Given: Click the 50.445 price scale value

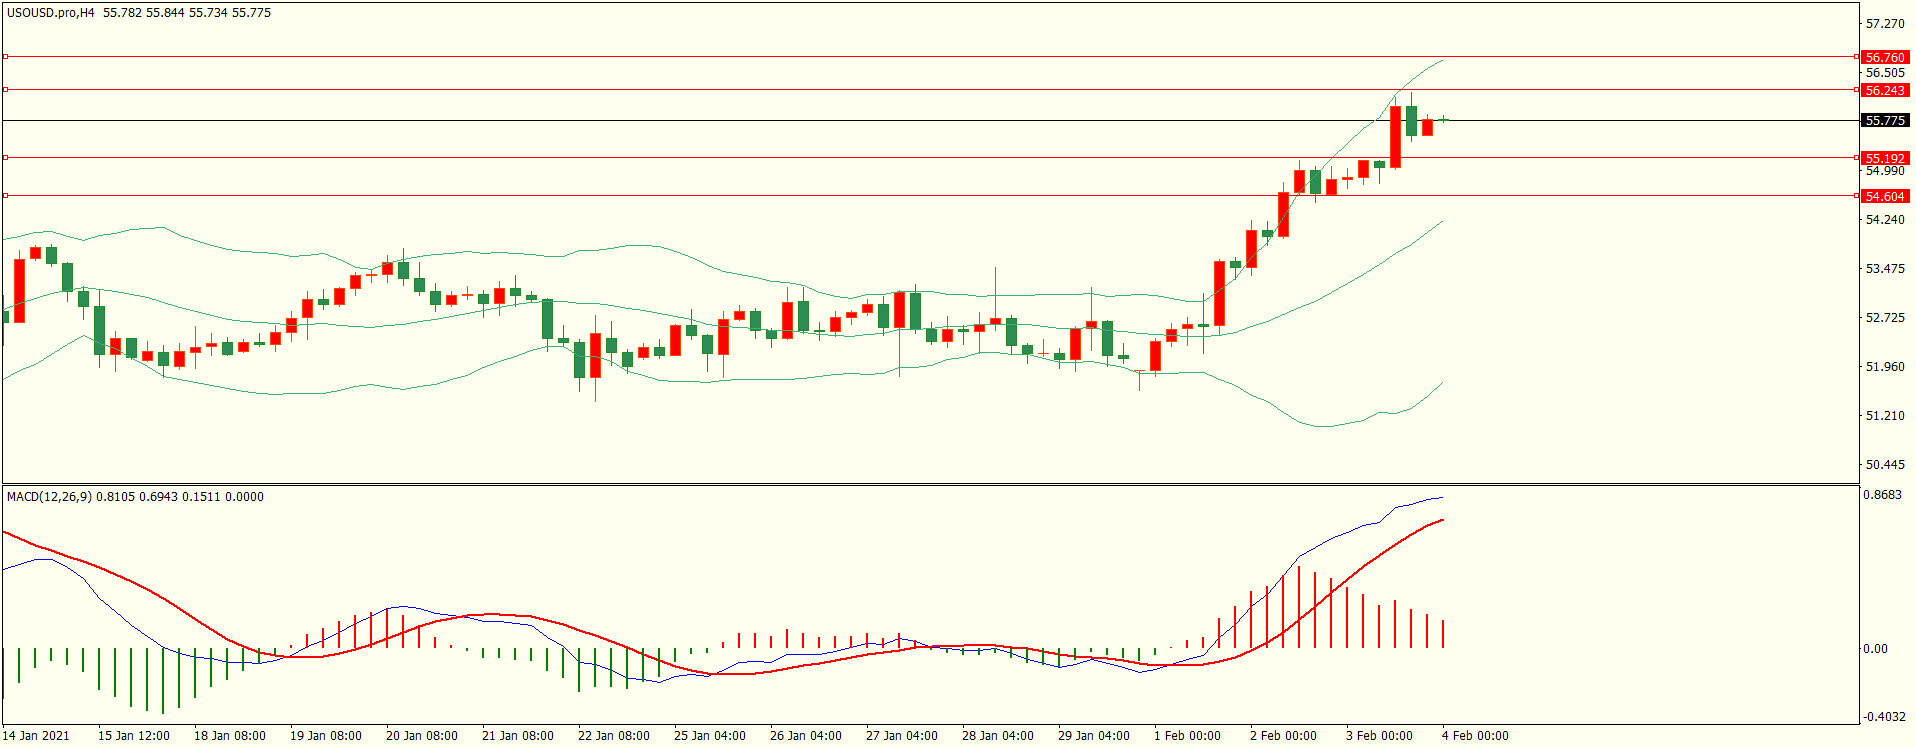Looking at the screenshot, I should point(1885,464).
